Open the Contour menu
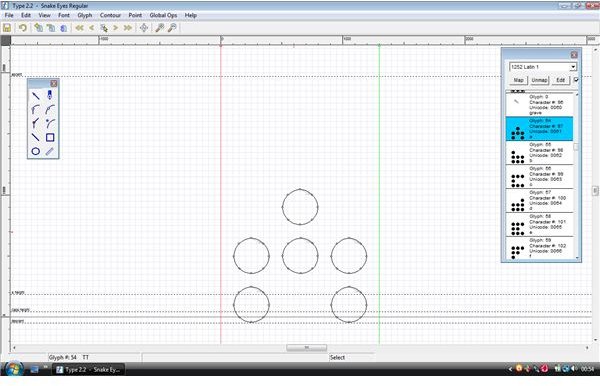The width and height of the screenshot is (600, 386). [110, 15]
